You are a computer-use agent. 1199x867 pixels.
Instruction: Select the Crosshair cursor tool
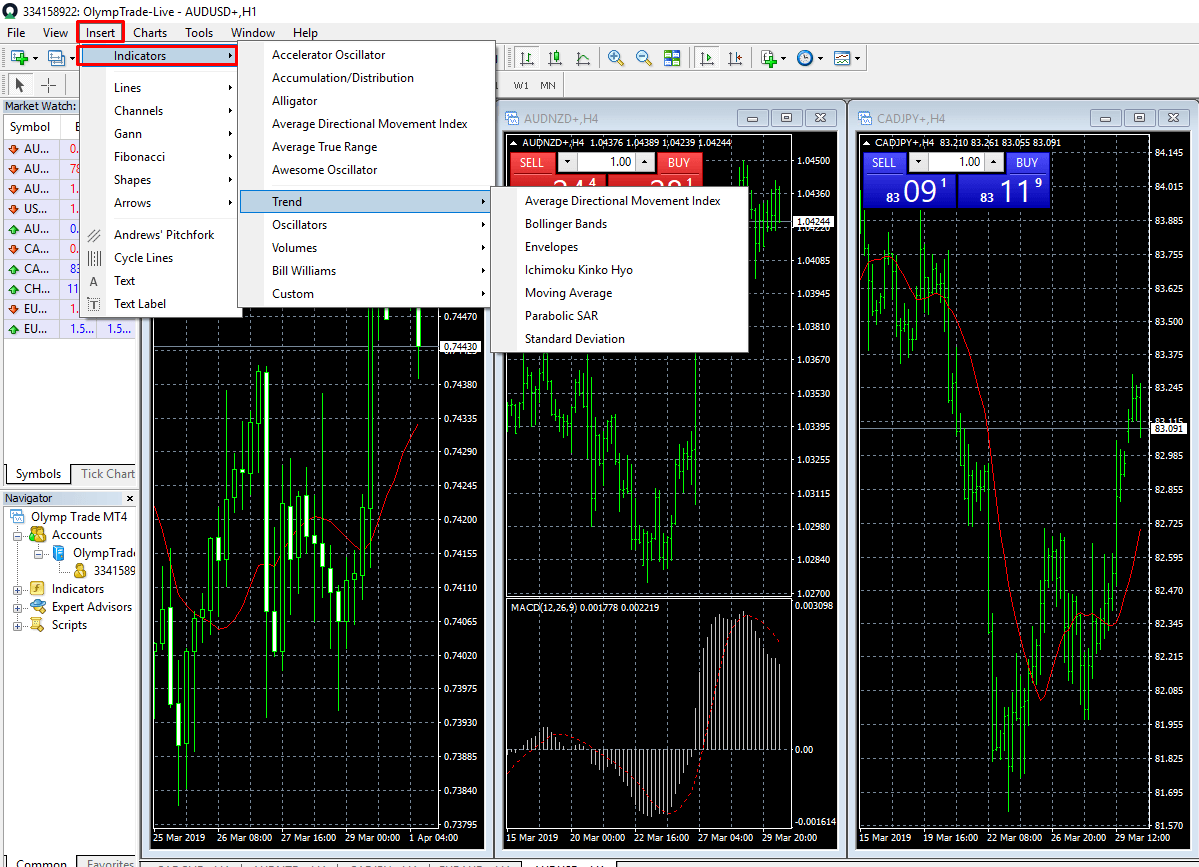click(x=48, y=85)
